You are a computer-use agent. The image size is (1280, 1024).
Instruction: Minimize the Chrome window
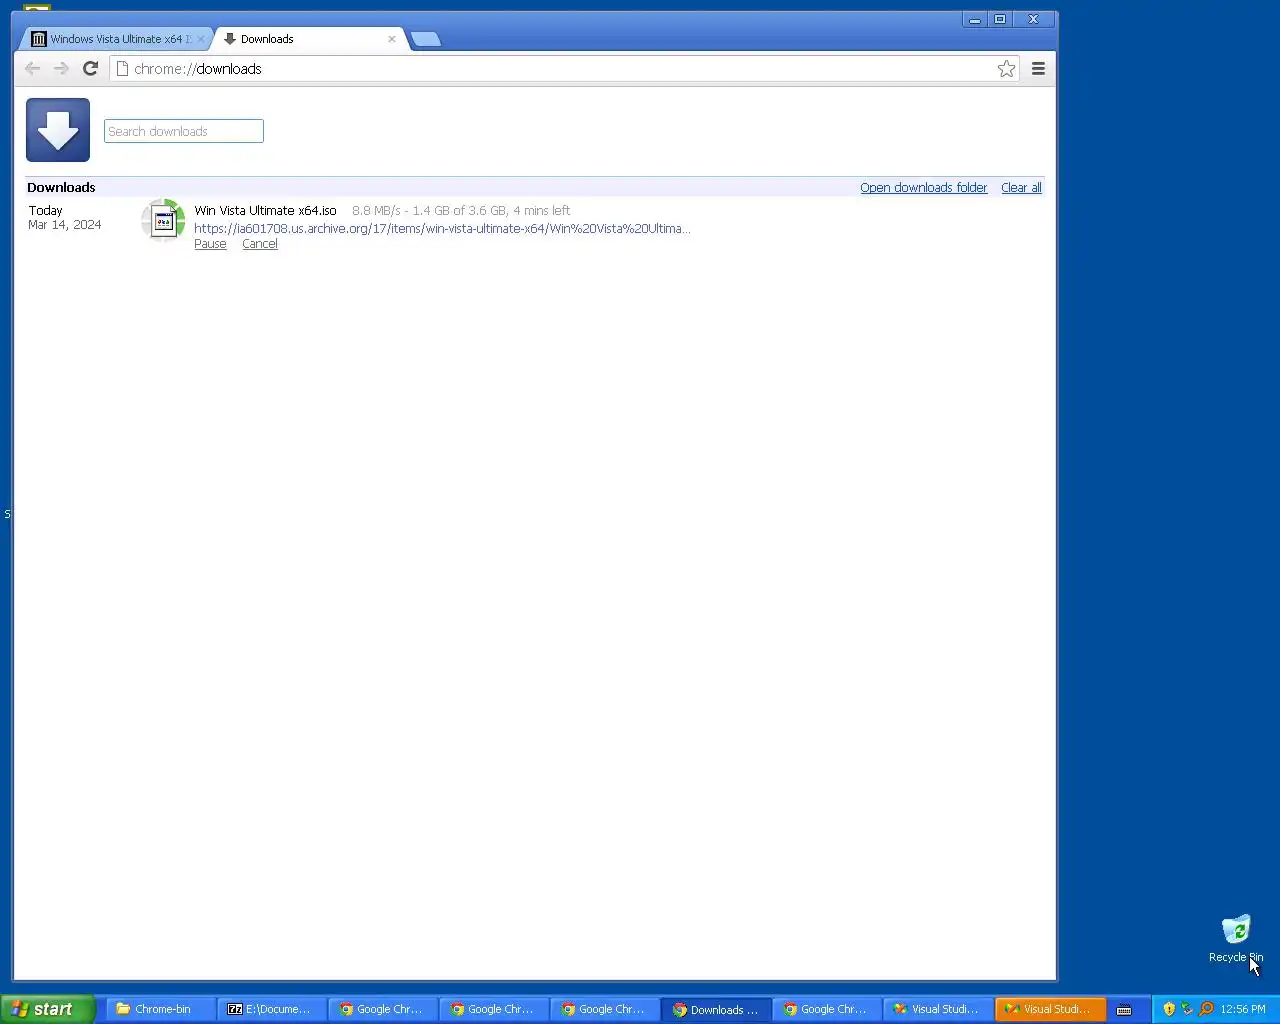point(975,19)
